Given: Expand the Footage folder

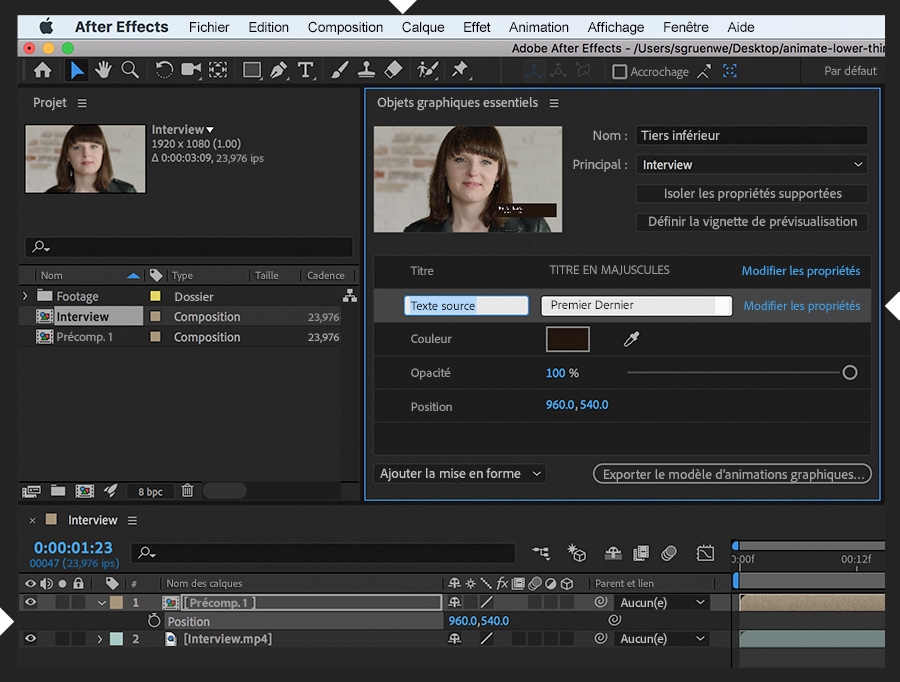Looking at the screenshot, I should click(x=25, y=296).
